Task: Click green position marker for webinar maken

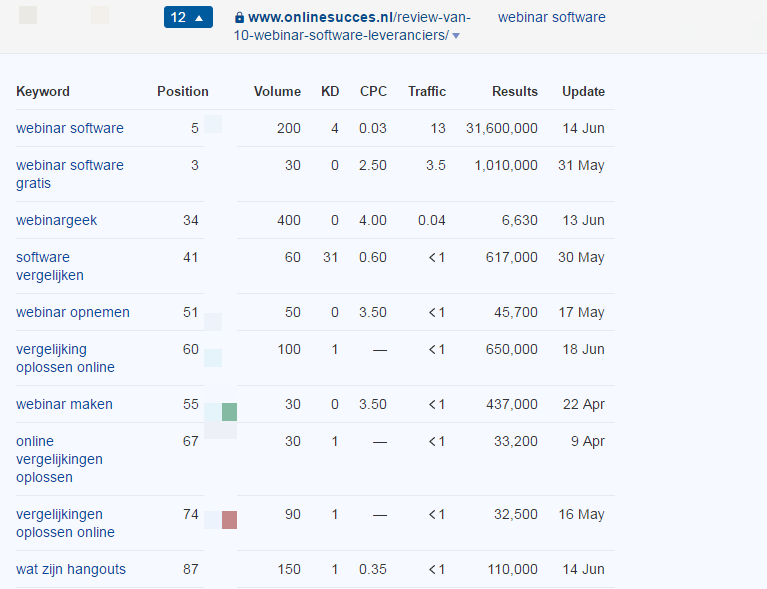Action: (x=229, y=412)
